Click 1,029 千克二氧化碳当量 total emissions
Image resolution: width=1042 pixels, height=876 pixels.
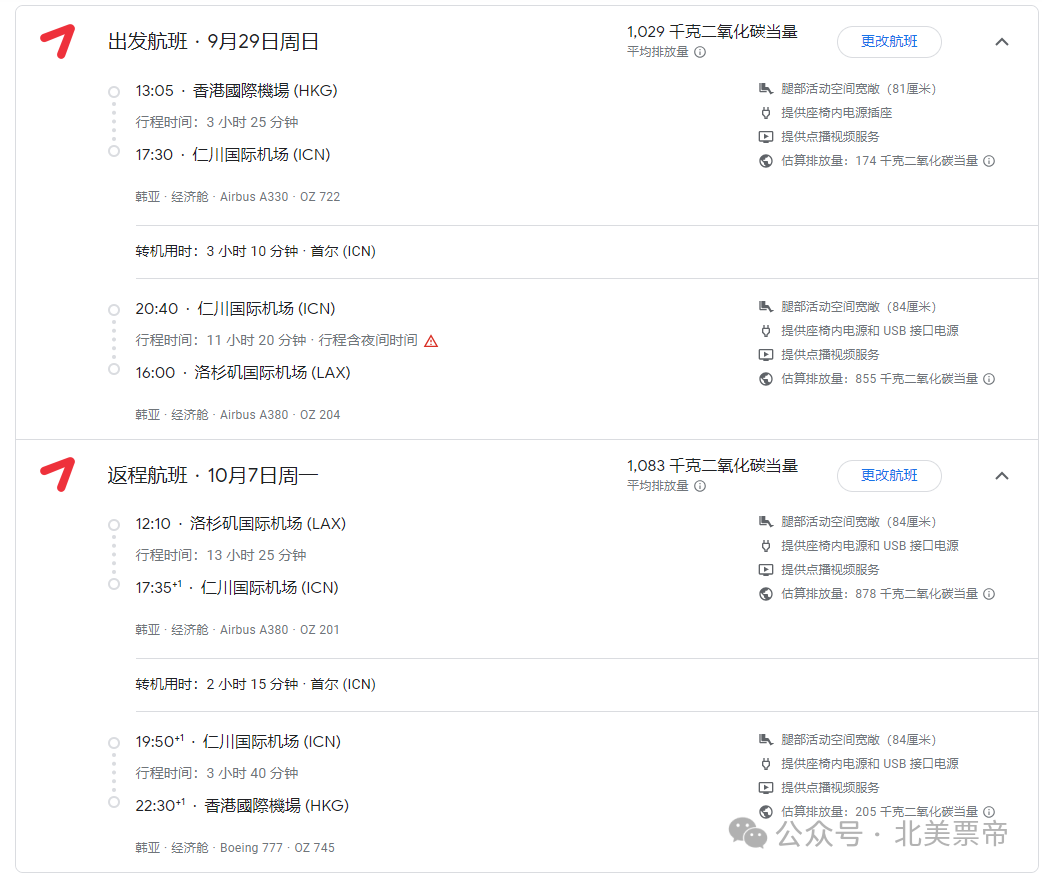(712, 31)
